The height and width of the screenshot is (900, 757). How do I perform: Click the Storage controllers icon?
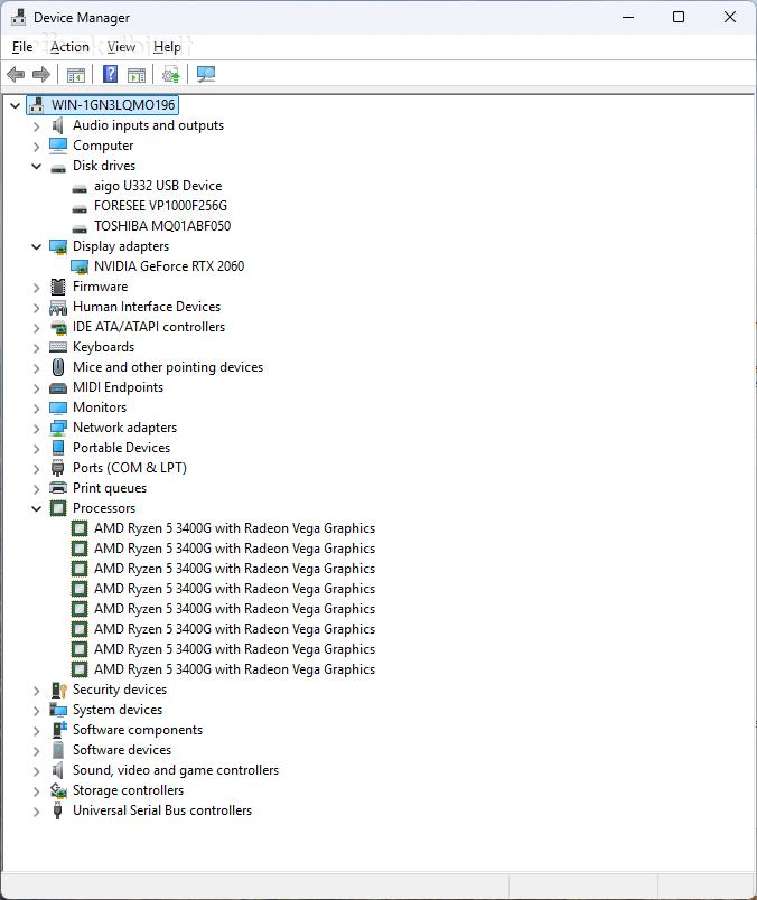point(58,790)
